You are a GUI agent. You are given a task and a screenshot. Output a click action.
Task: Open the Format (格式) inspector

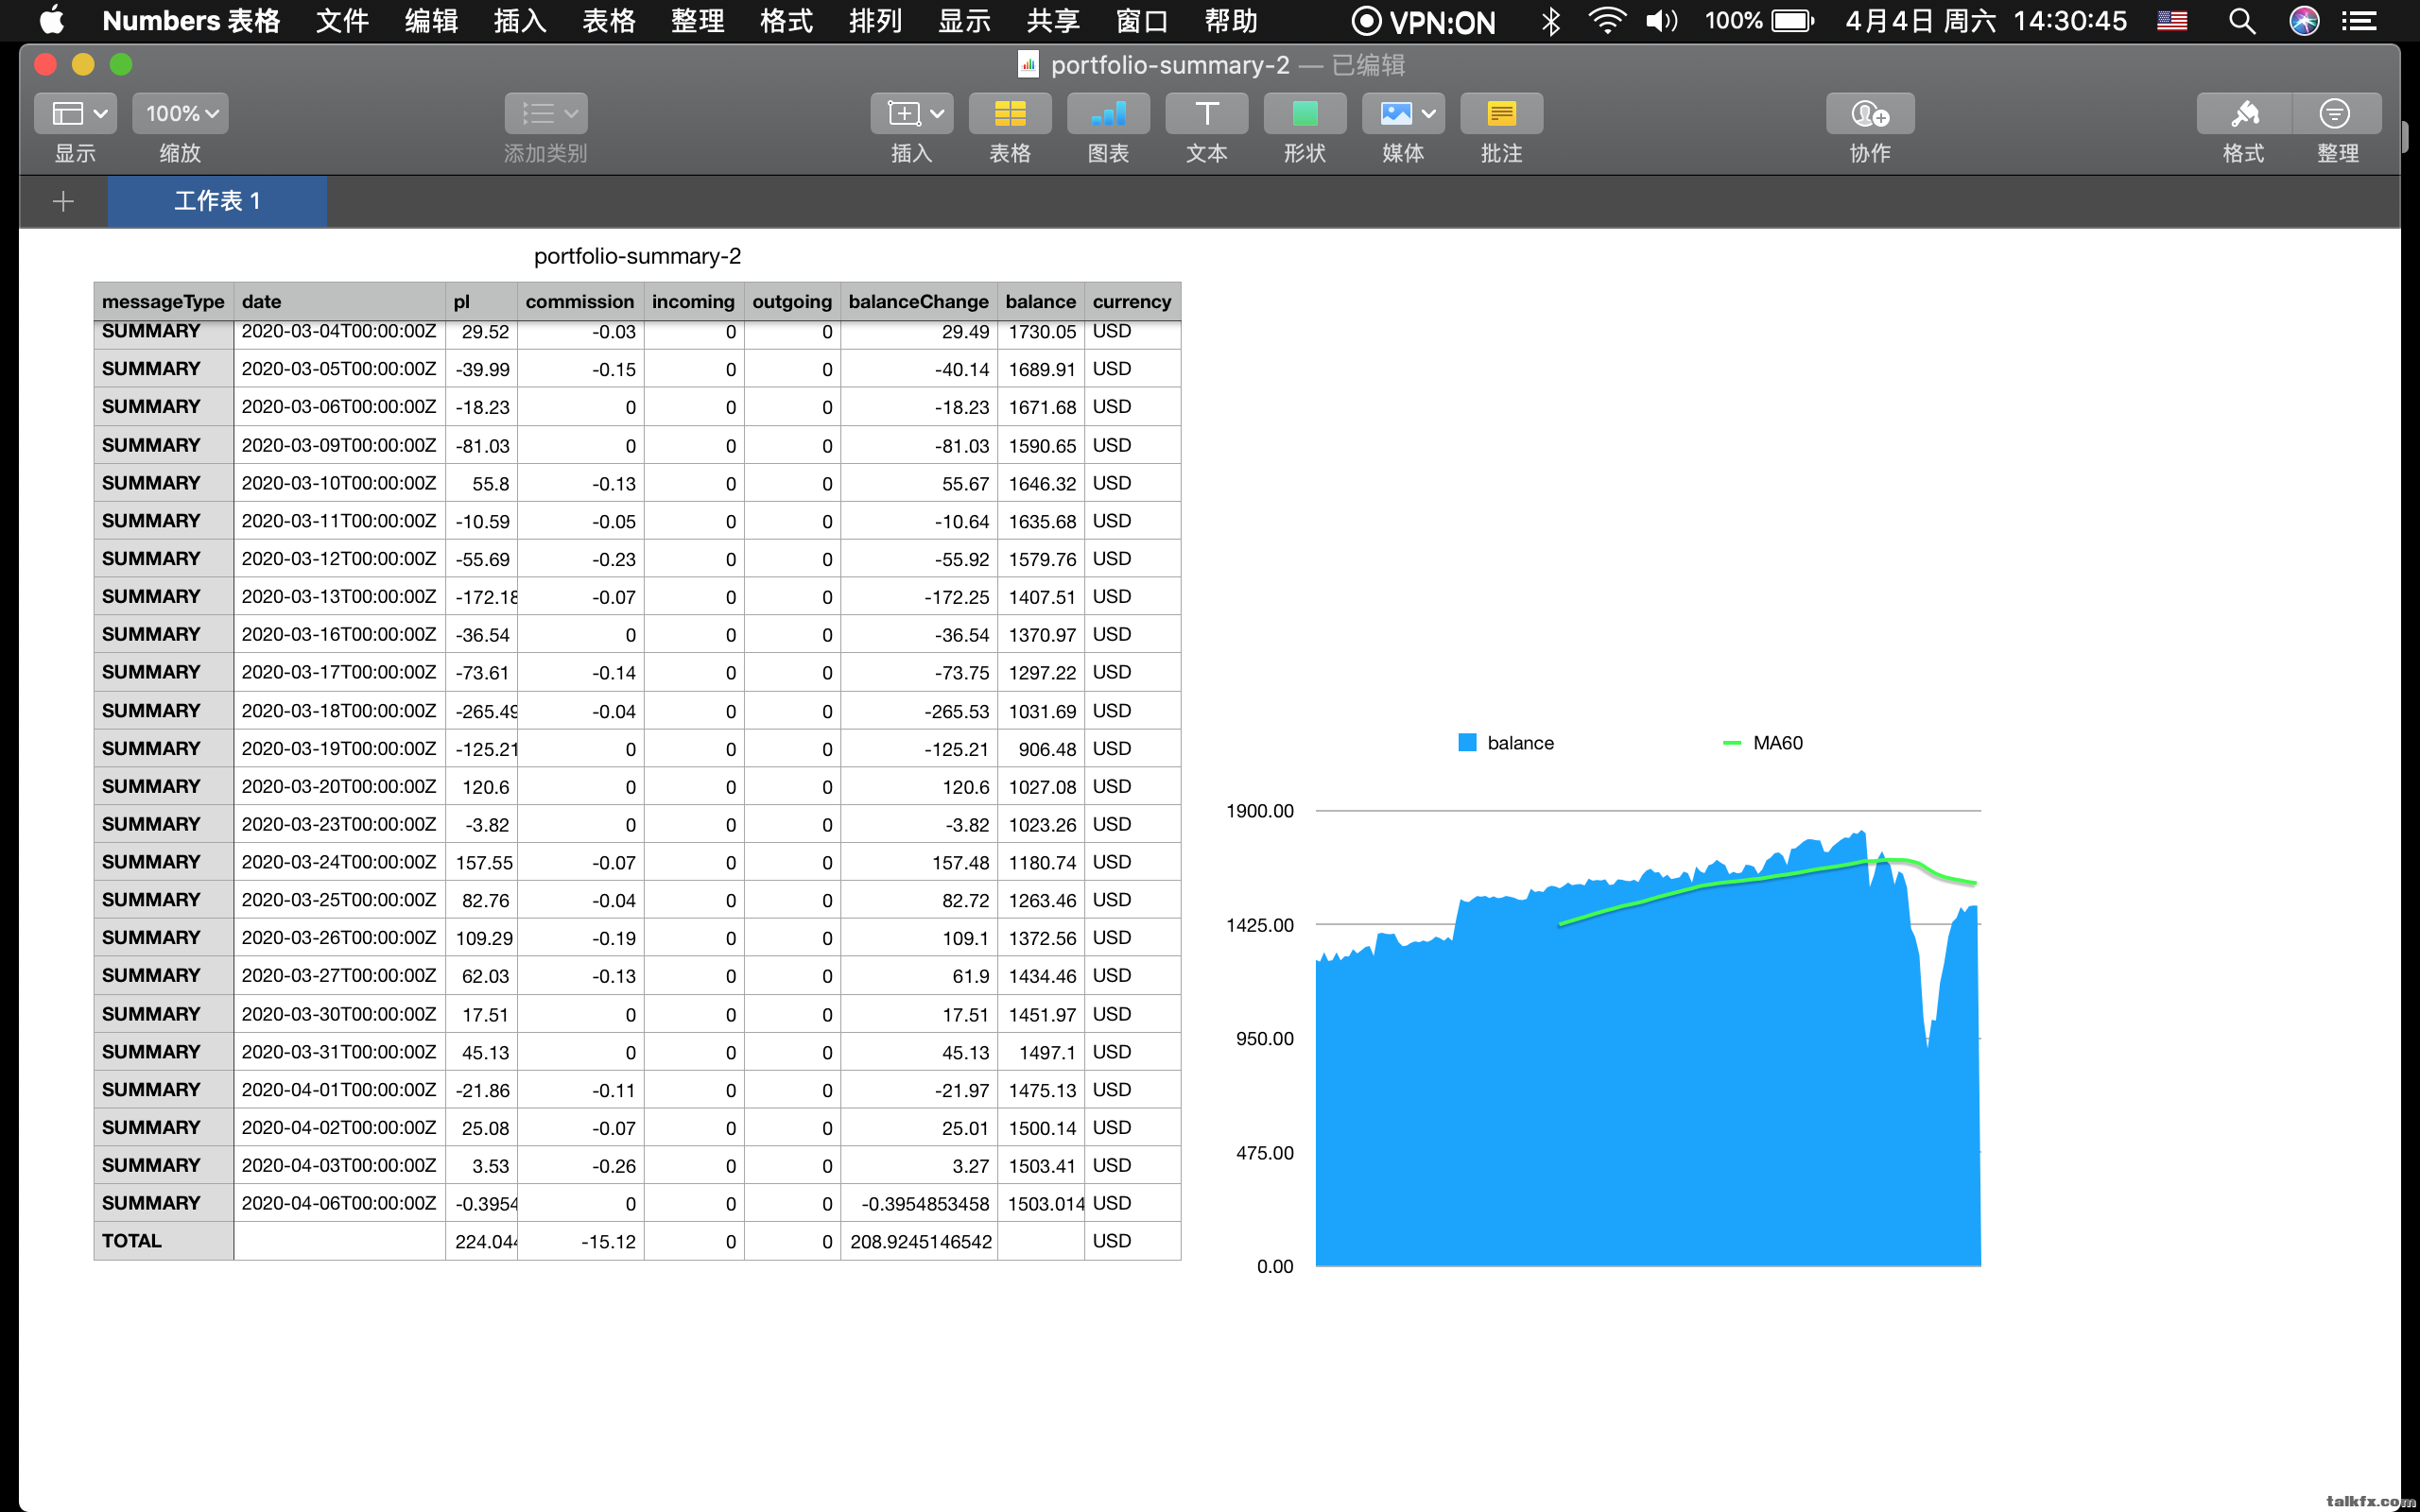2244,113
